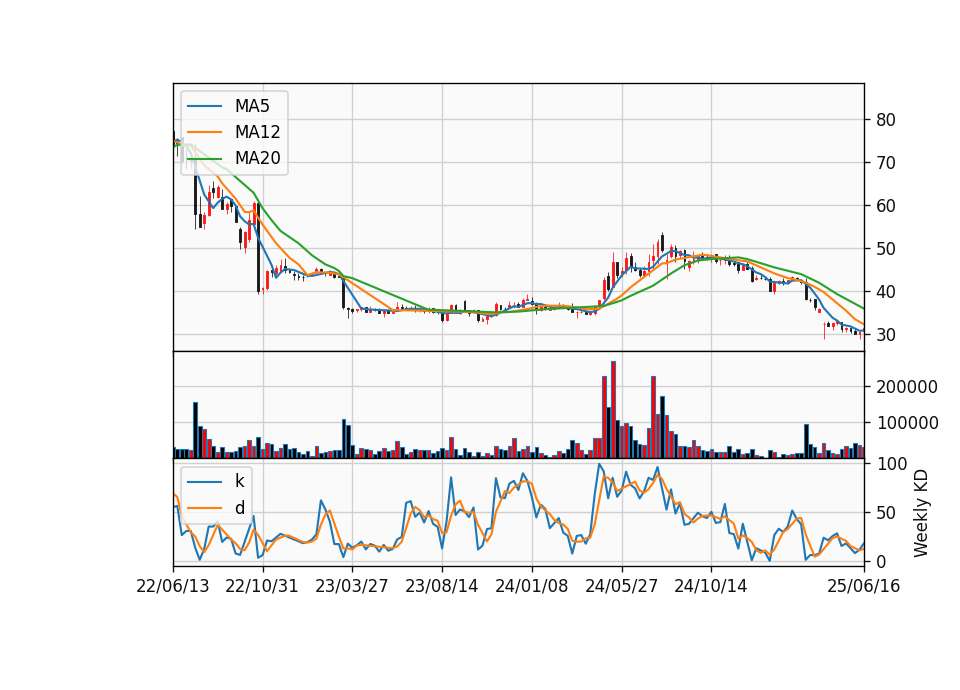Select the 24/10/14 date label
Screen dimensions: 960x690
711,586
